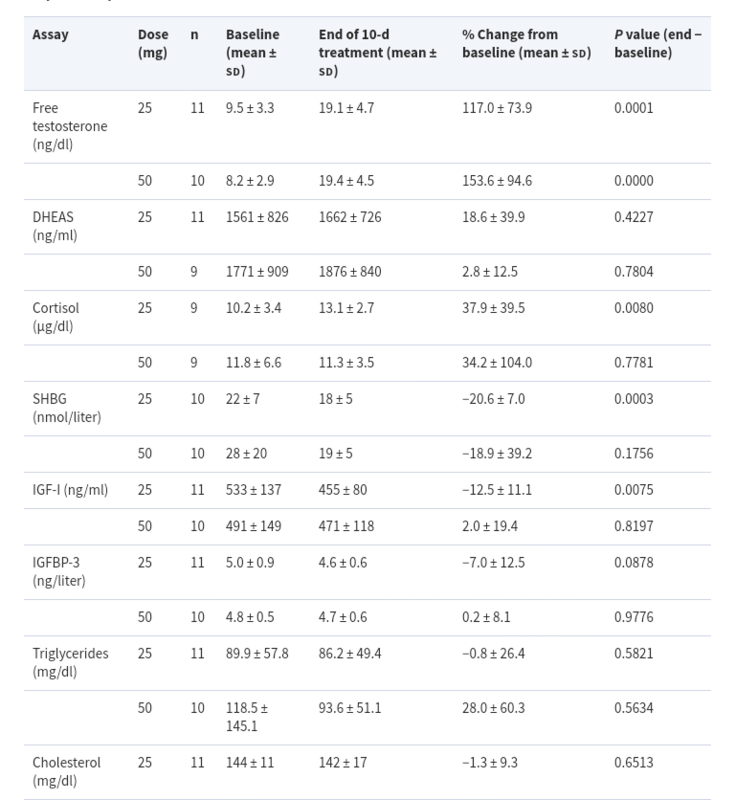Click the 1561 ± 826 baseline value
This screenshot has width=735, height=800.
tap(257, 217)
